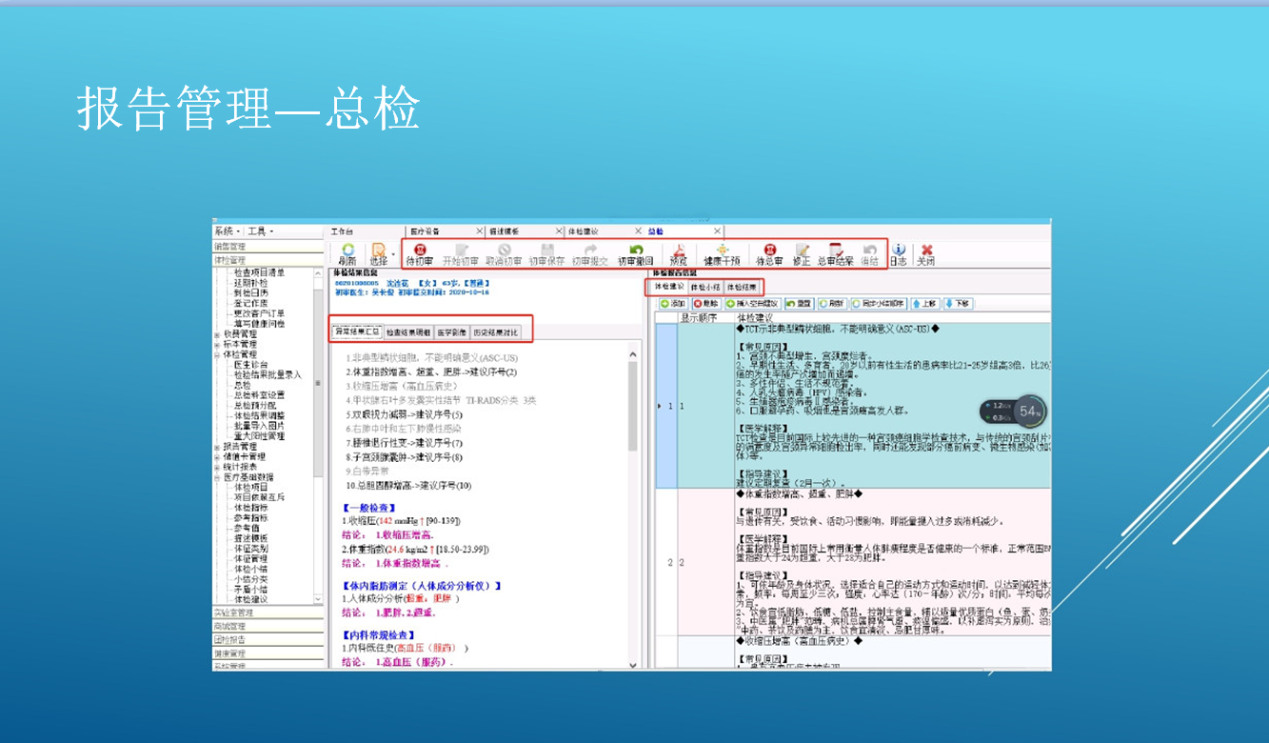Click the 刷新 refresh toolbar icon

(347, 254)
